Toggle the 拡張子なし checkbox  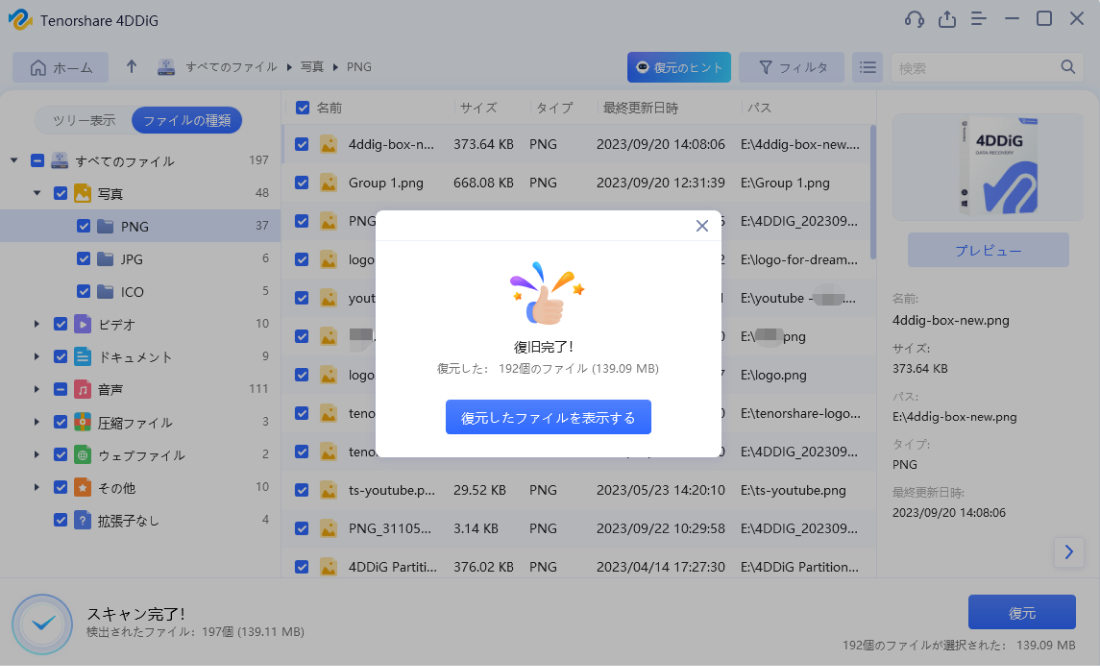point(60,520)
